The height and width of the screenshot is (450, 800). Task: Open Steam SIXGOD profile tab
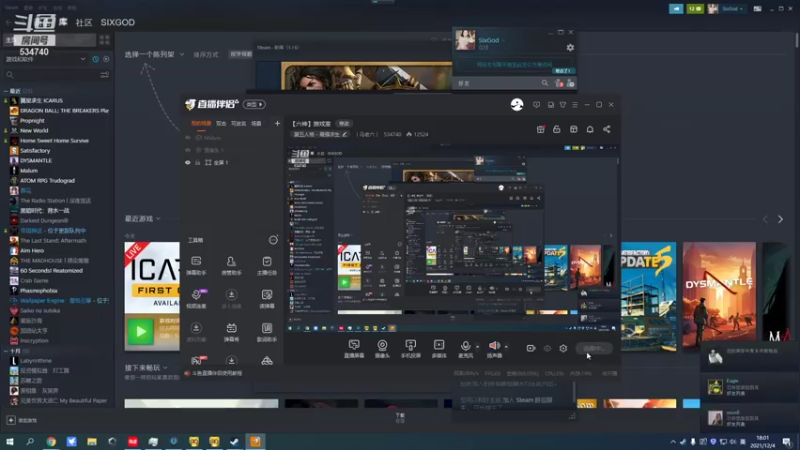click(117, 22)
